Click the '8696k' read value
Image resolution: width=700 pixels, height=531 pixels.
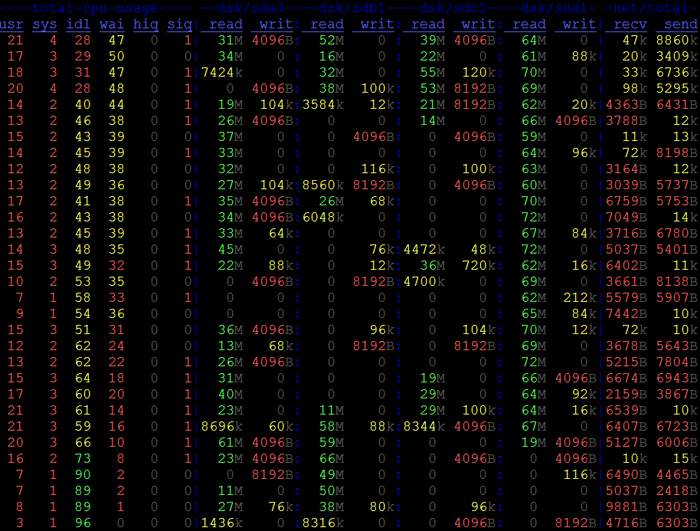click(x=222, y=426)
